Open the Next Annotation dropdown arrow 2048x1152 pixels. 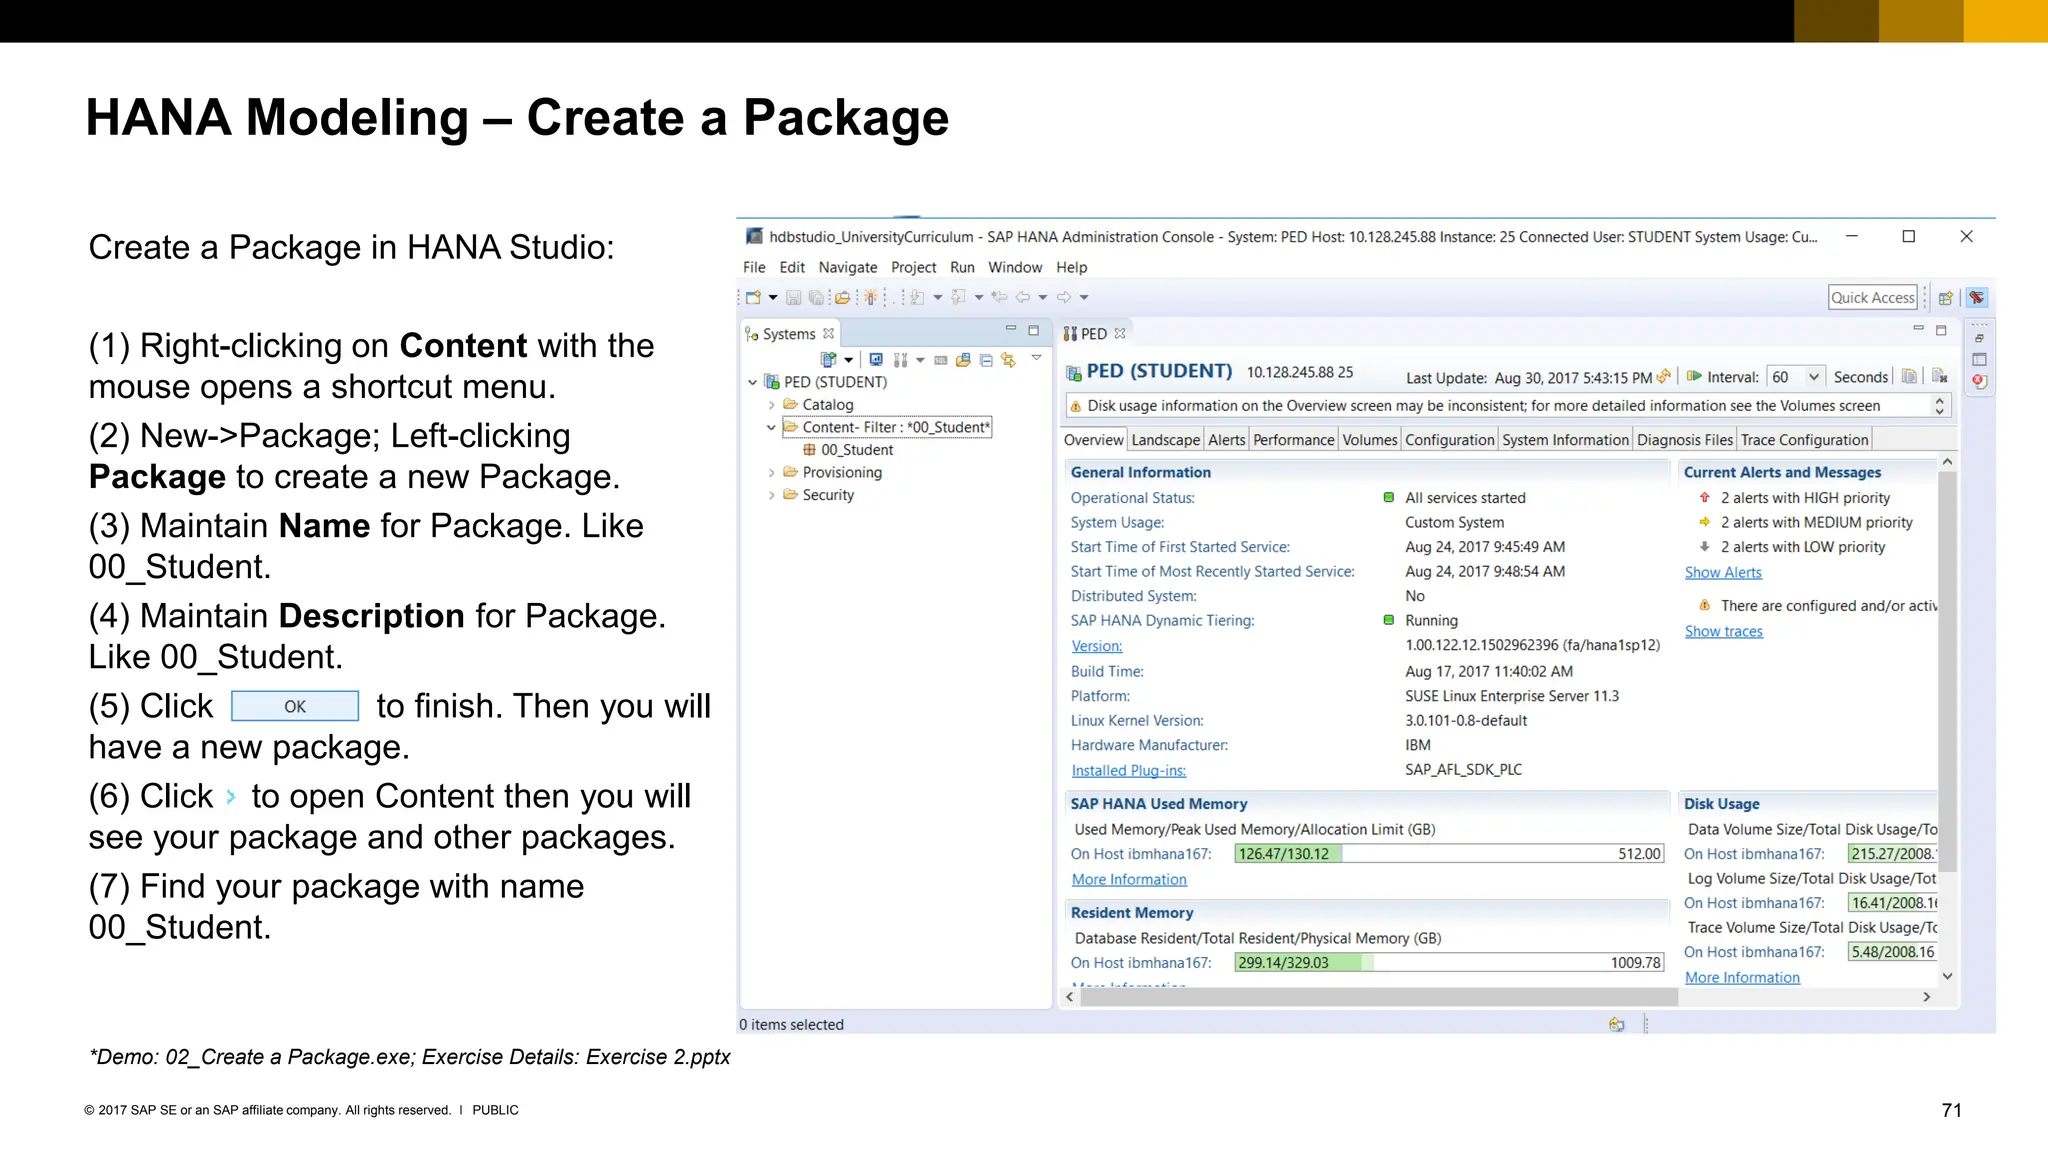pos(938,297)
